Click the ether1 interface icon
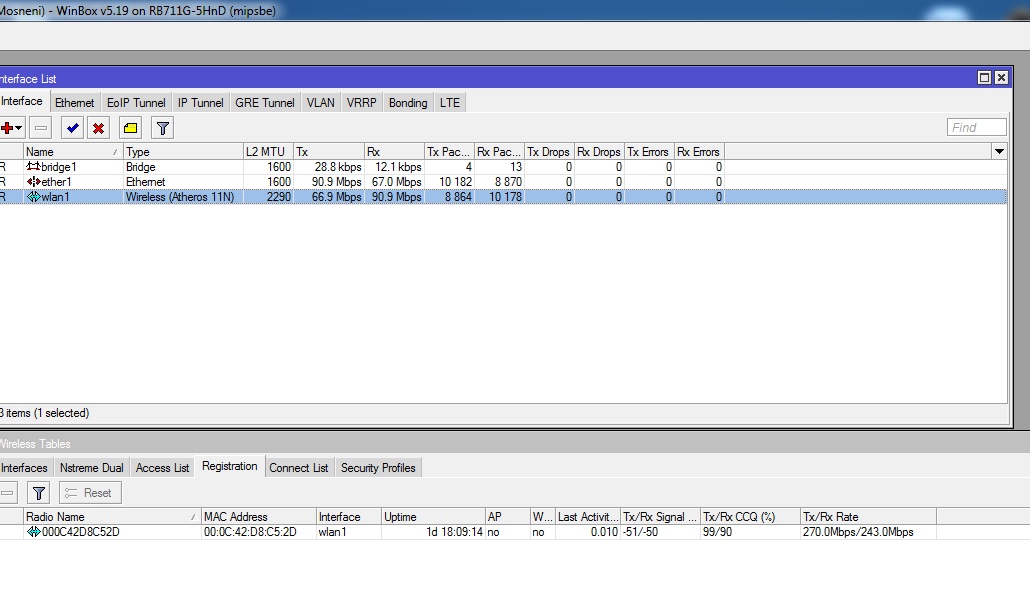This screenshot has width=1030, height=614. pos(33,182)
